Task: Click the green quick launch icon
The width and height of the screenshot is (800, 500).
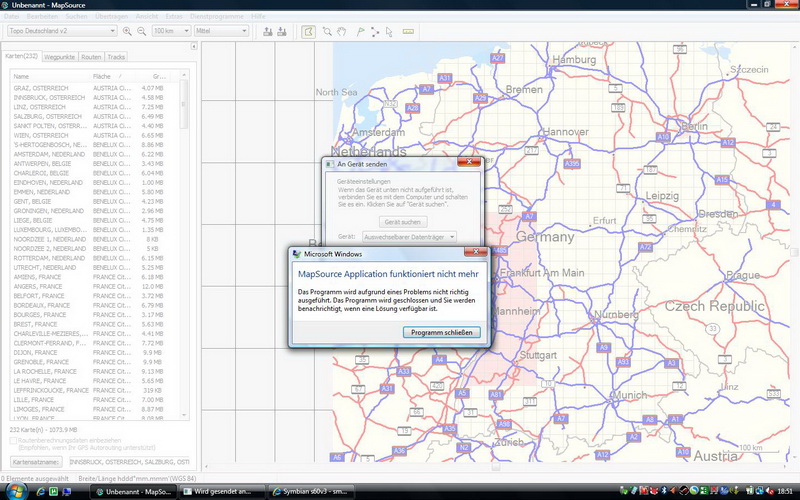Action: (x=54, y=492)
